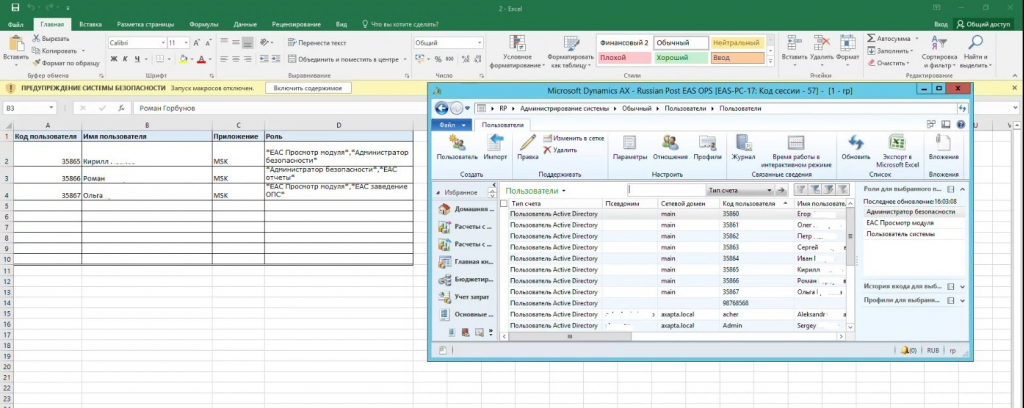Switch to Рецензирование tab
The width and height of the screenshot is (1024, 408).
click(296, 24)
